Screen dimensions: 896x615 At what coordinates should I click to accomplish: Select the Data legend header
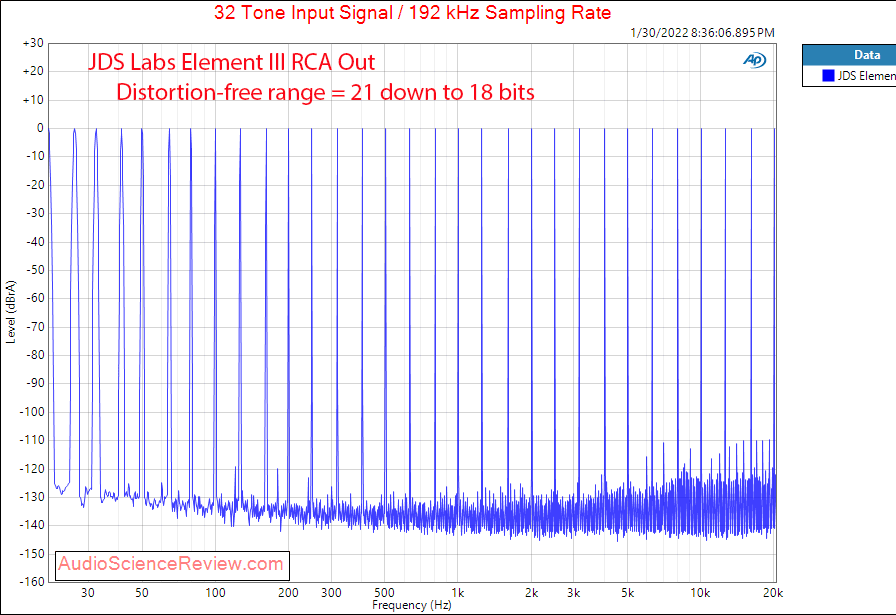(850, 55)
